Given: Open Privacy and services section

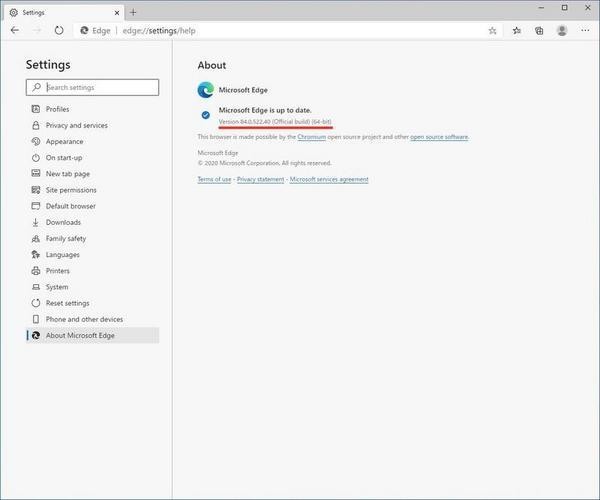Looking at the screenshot, I should tap(92, 125).
